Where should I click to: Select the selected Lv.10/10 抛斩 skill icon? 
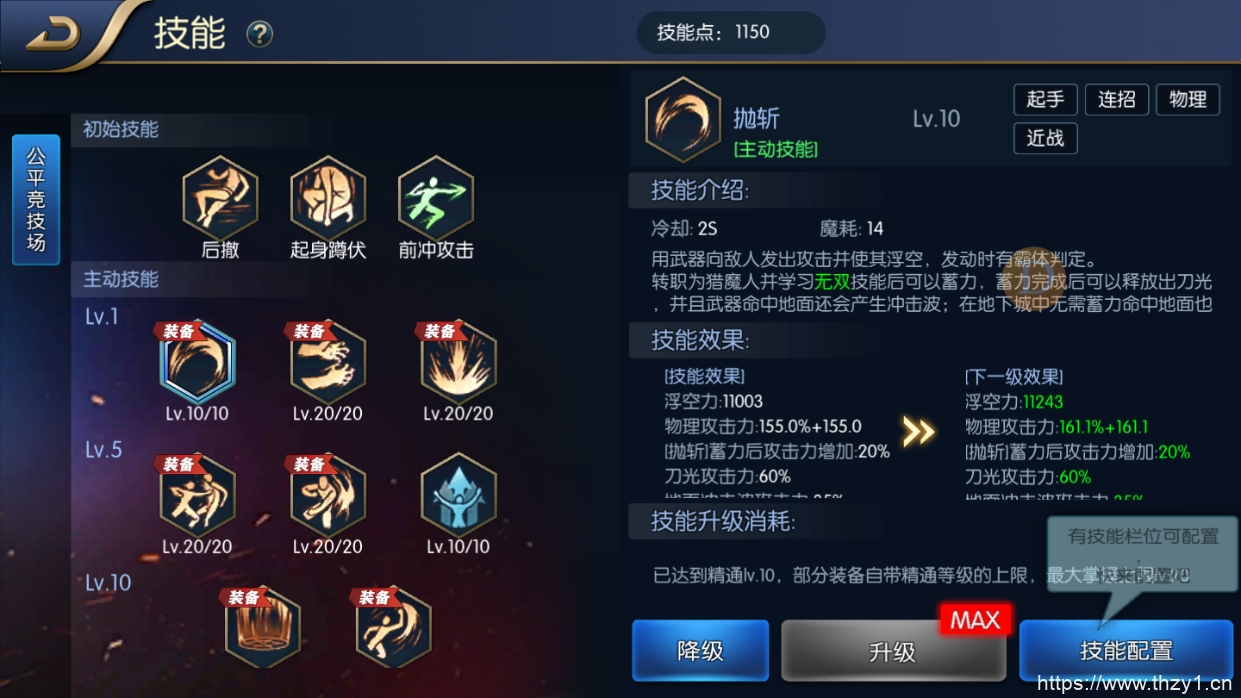[x=197, y=361]
